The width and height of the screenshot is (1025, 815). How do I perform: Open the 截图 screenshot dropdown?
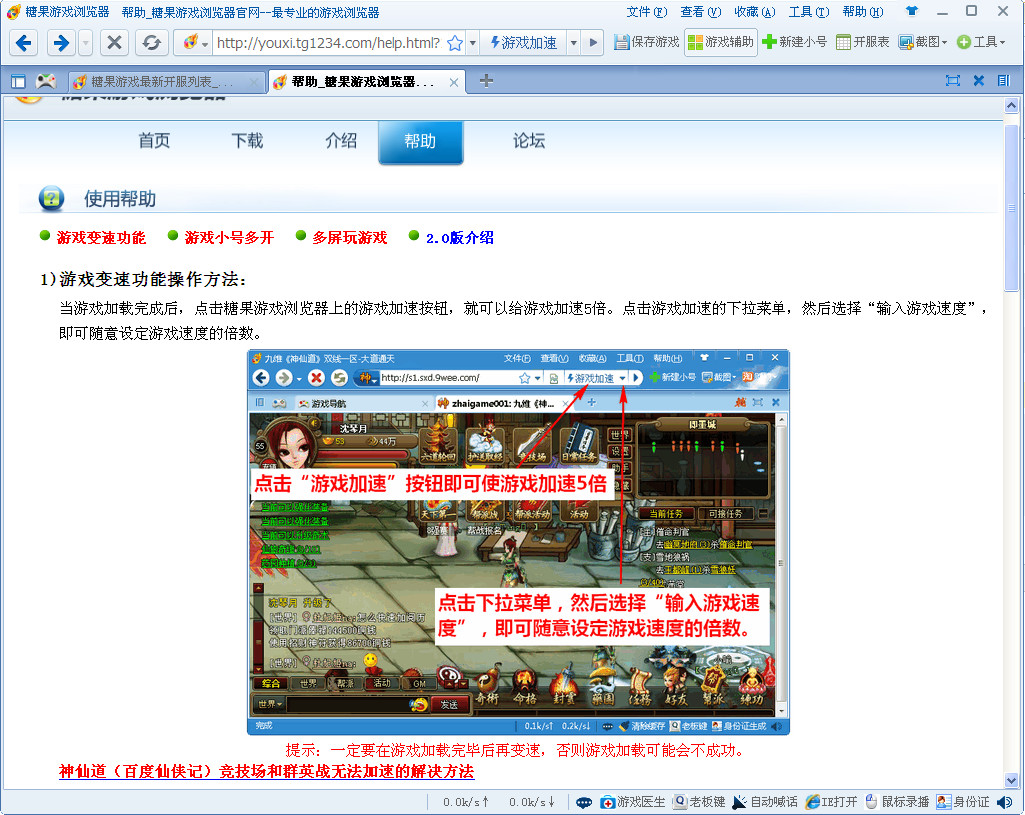click(922, 42)
